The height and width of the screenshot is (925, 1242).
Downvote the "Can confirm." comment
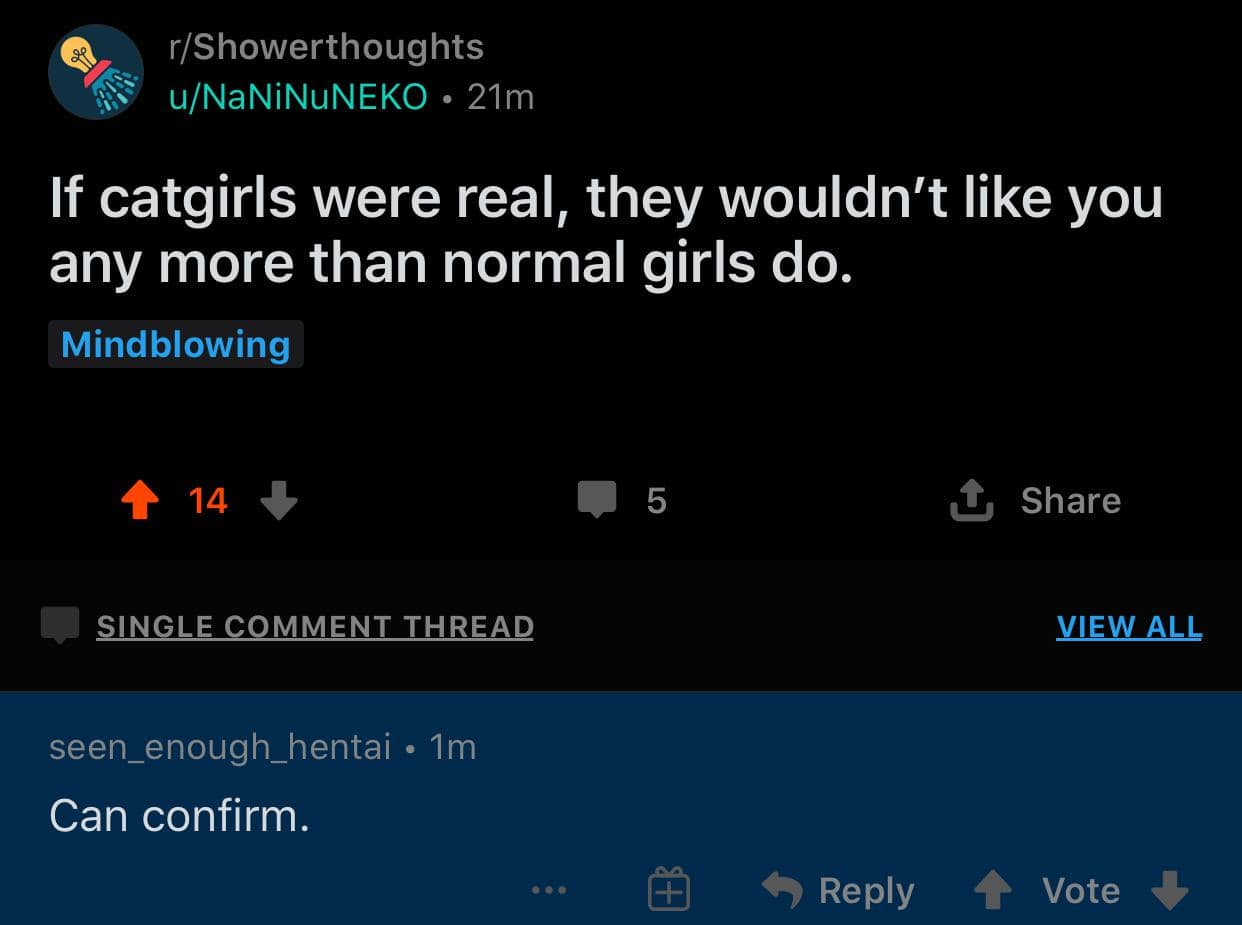[x=1169, y=890]
